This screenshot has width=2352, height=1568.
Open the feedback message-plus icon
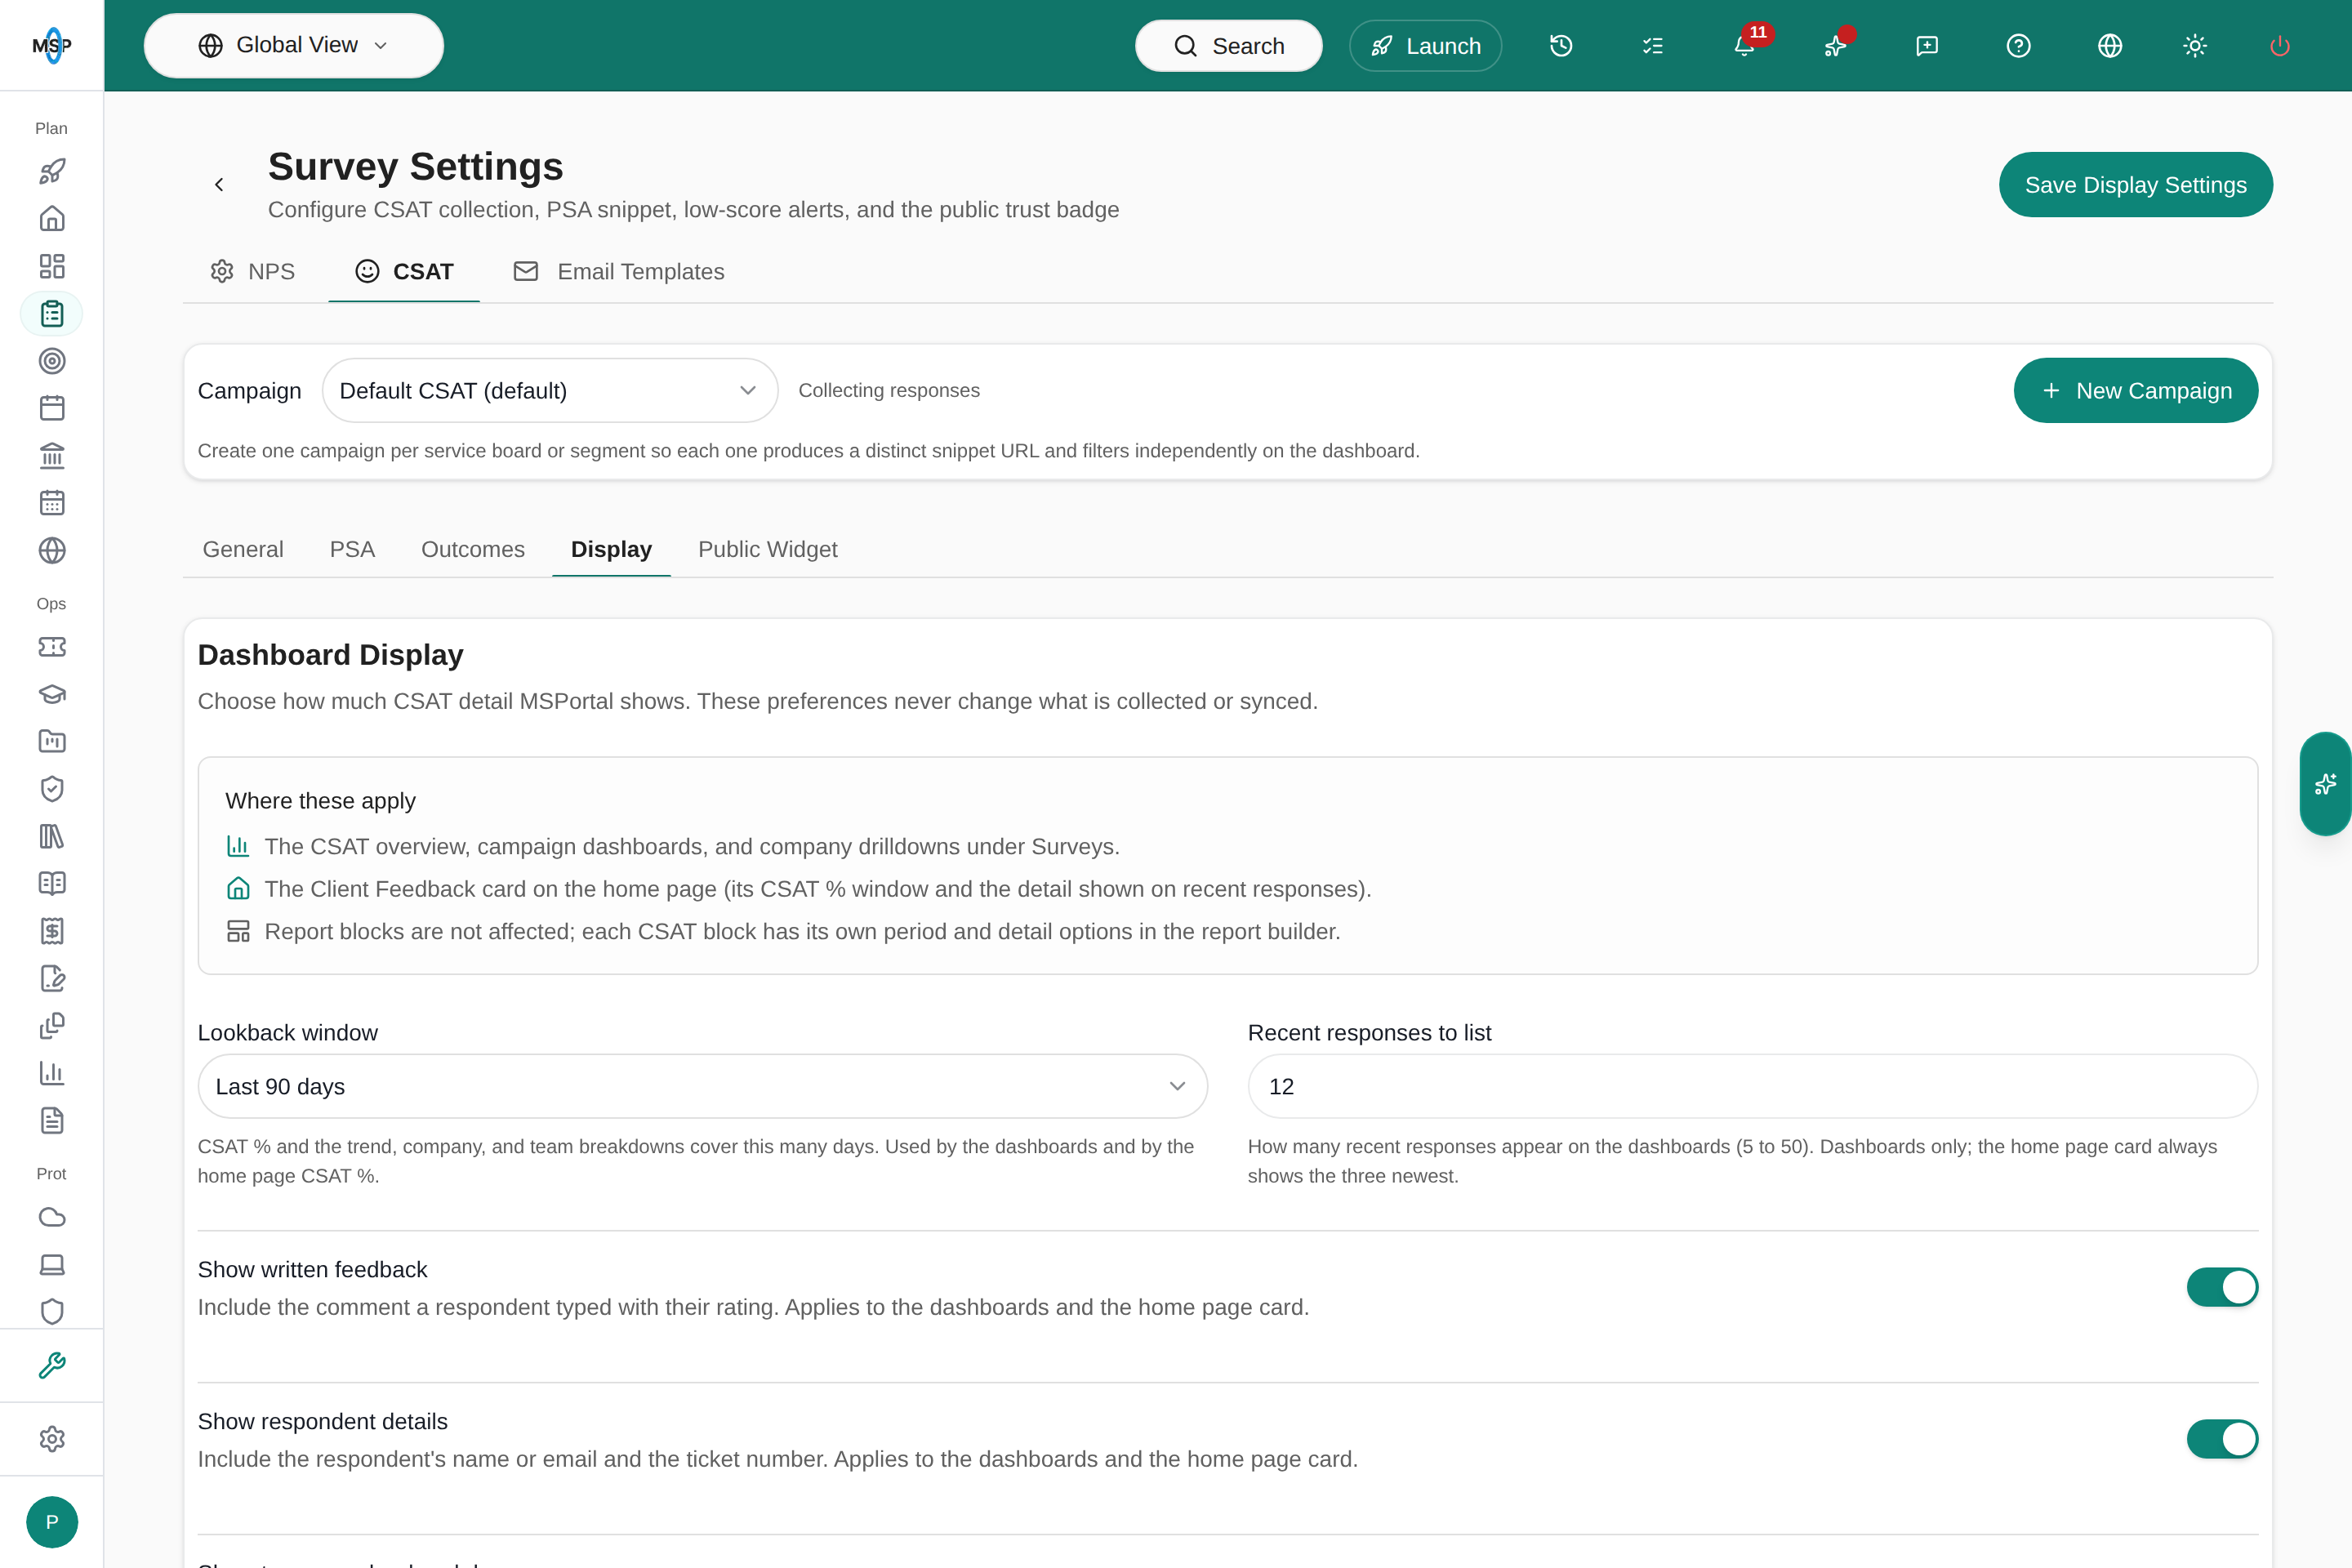(x=1927, y=46)
